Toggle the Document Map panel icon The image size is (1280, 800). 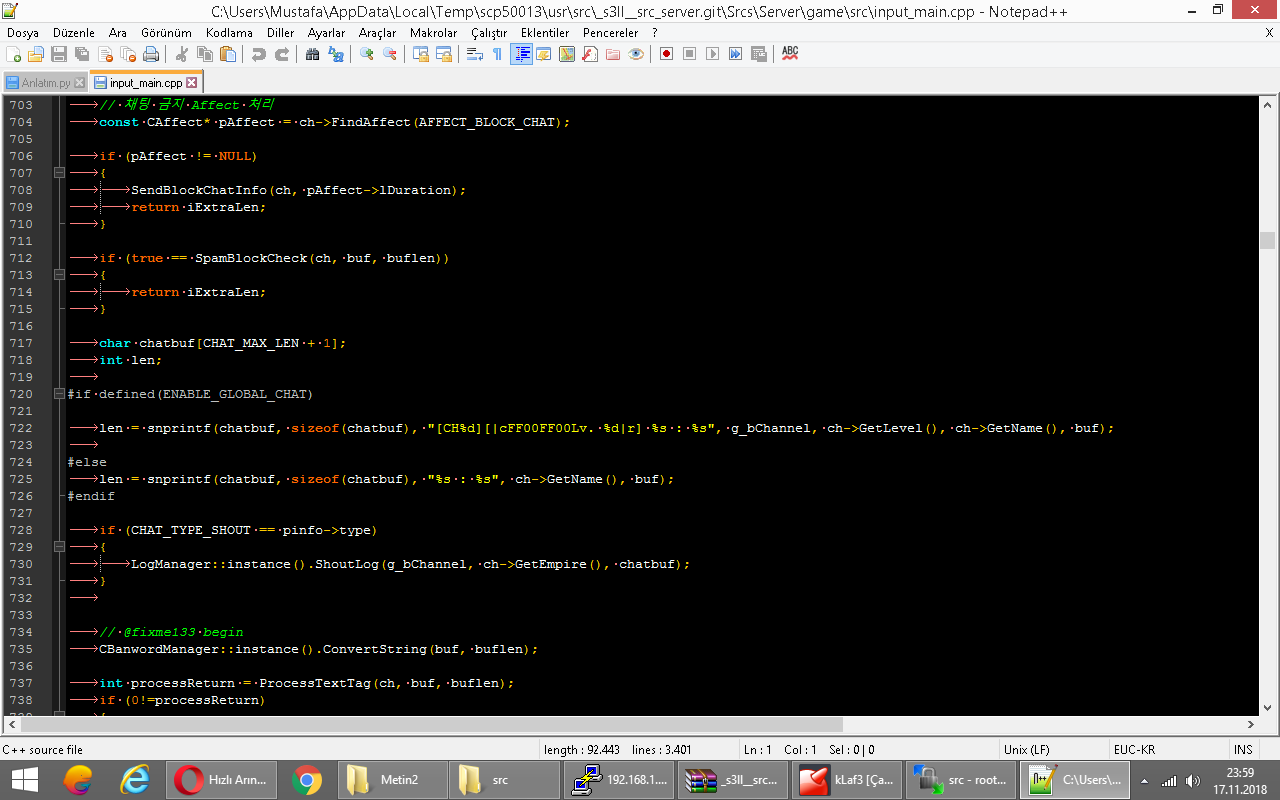[x=567, y=54]
